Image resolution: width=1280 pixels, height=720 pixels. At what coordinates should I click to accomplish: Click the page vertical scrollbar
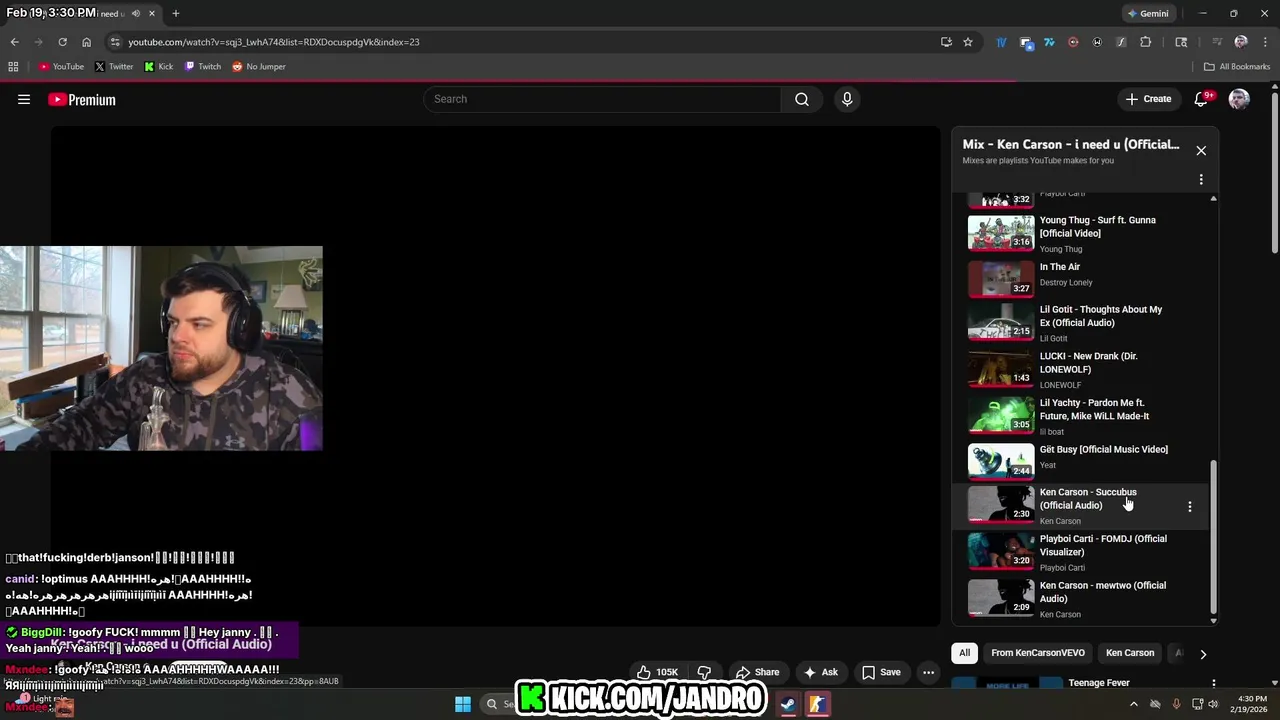[x=1275, y=175]
